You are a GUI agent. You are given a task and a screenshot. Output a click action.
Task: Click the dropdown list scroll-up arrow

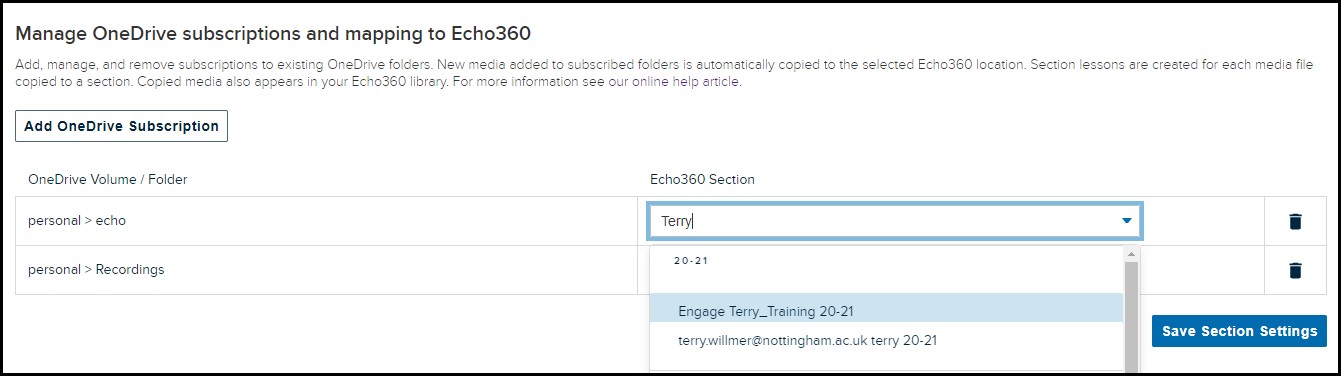pos(1132,253)
